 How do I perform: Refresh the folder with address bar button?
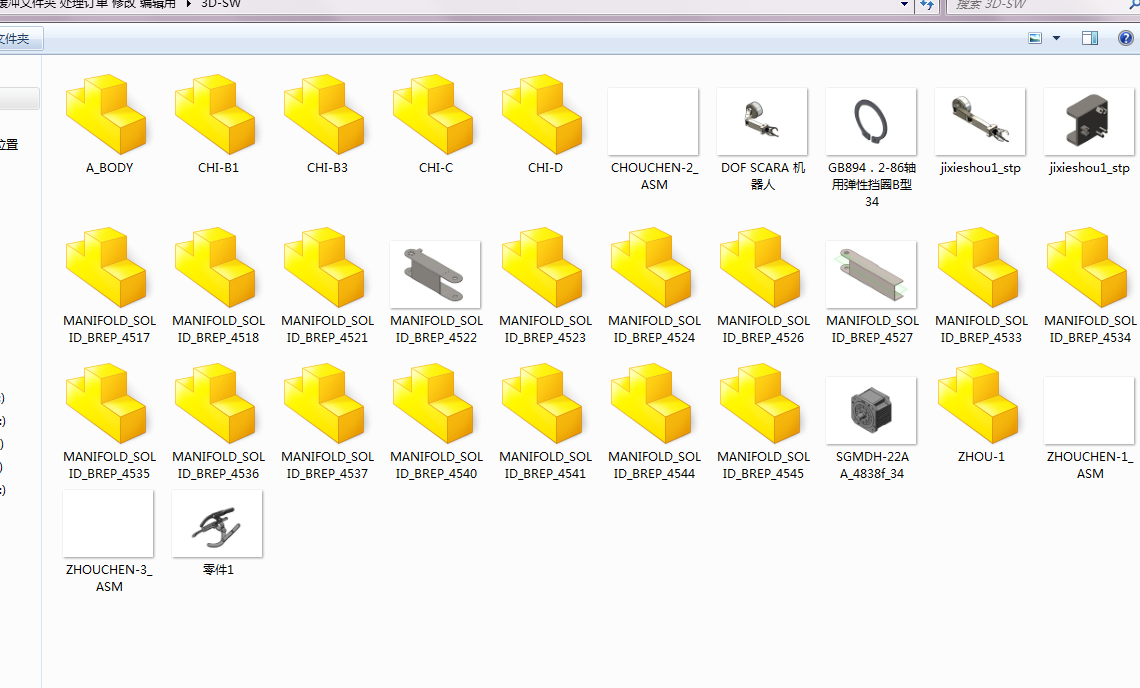[927, 5]
